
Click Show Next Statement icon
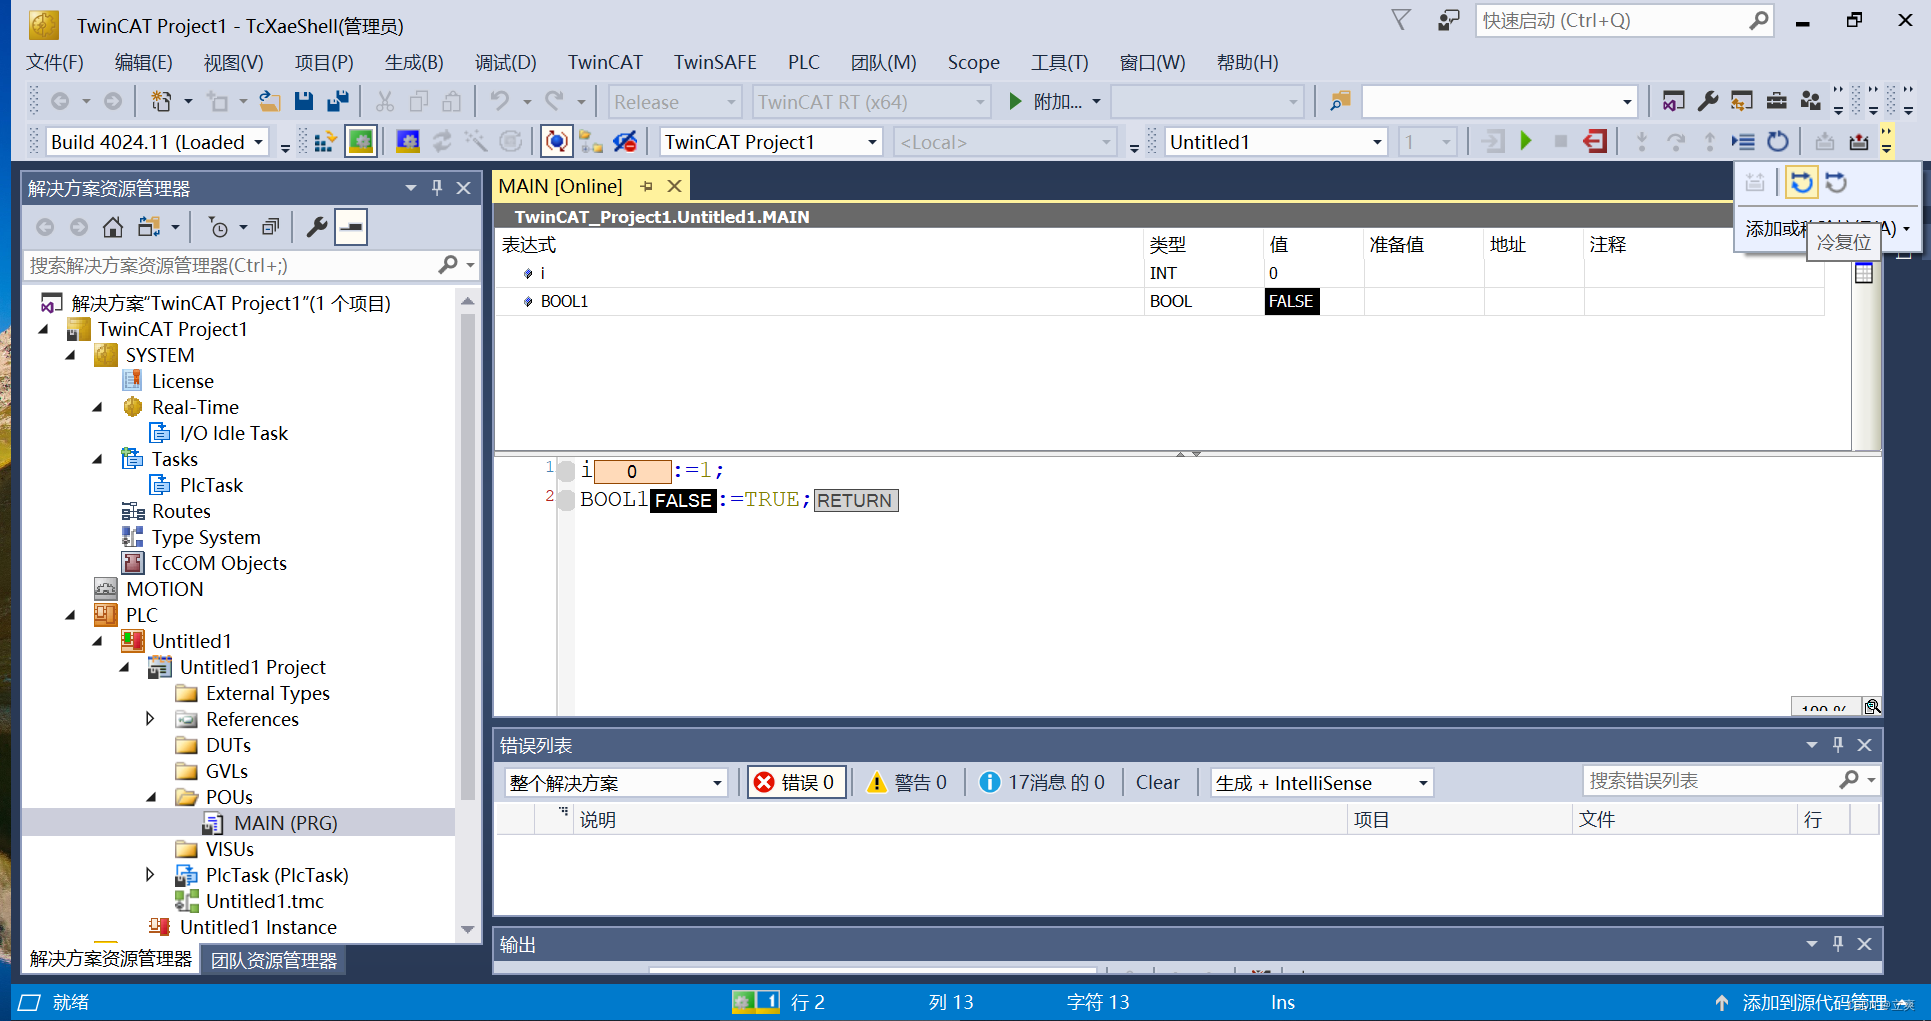click(x=1743, y=142)
